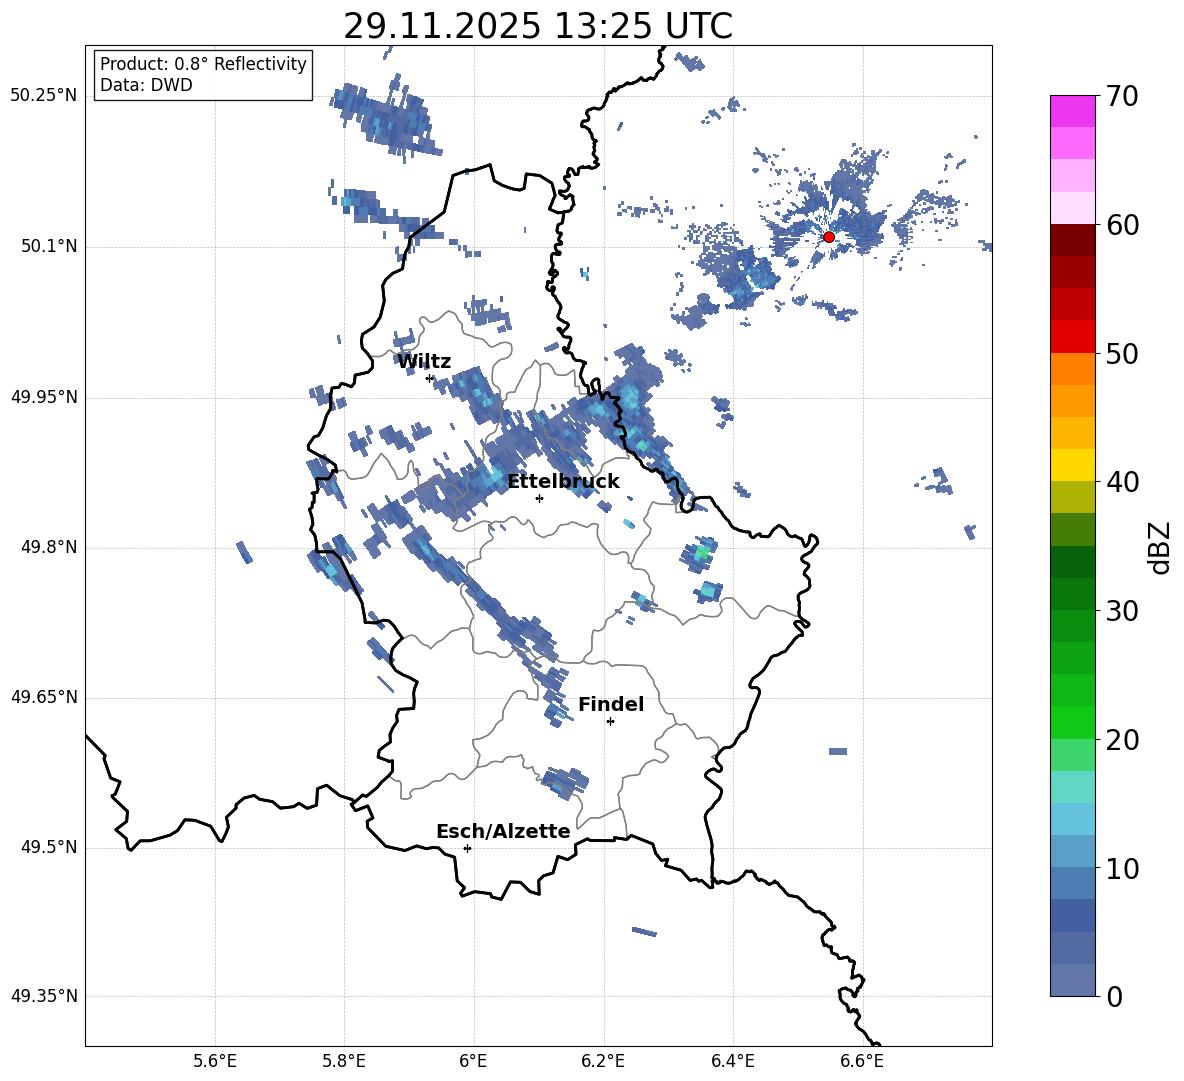Click the 6.6°E longitude label
The image size is (1184, 1081).
862,1061
